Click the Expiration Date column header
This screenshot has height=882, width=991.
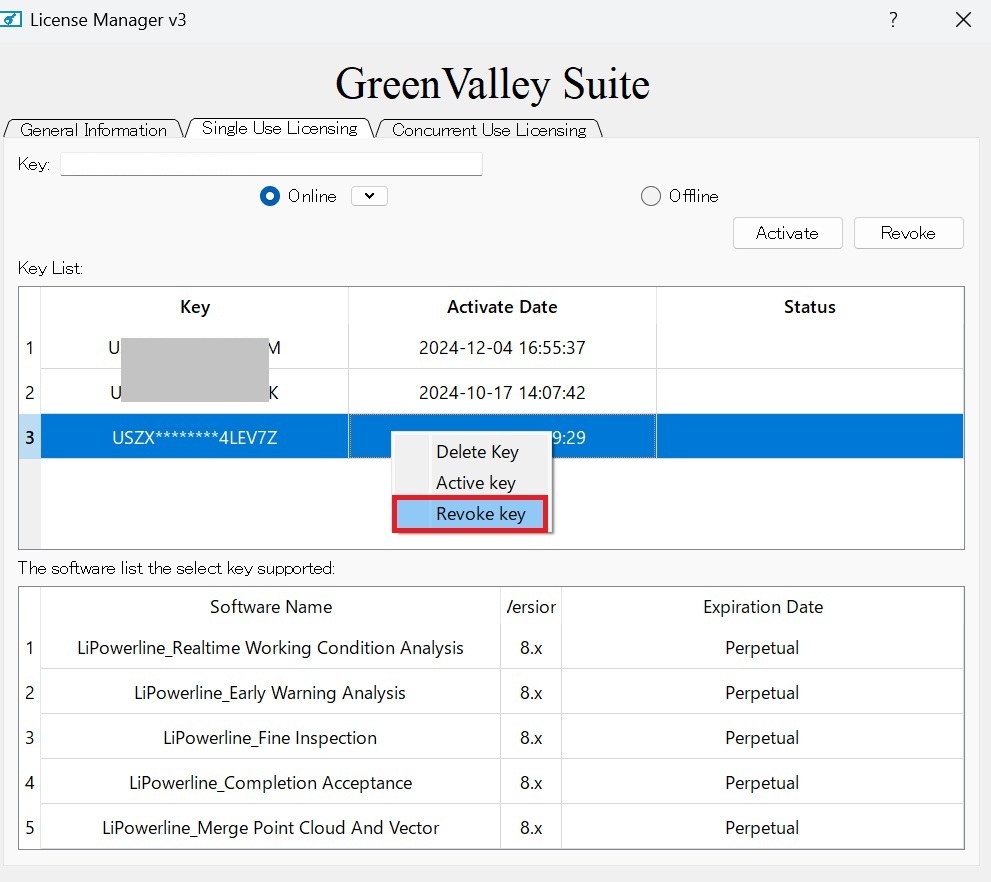(762, 607)
